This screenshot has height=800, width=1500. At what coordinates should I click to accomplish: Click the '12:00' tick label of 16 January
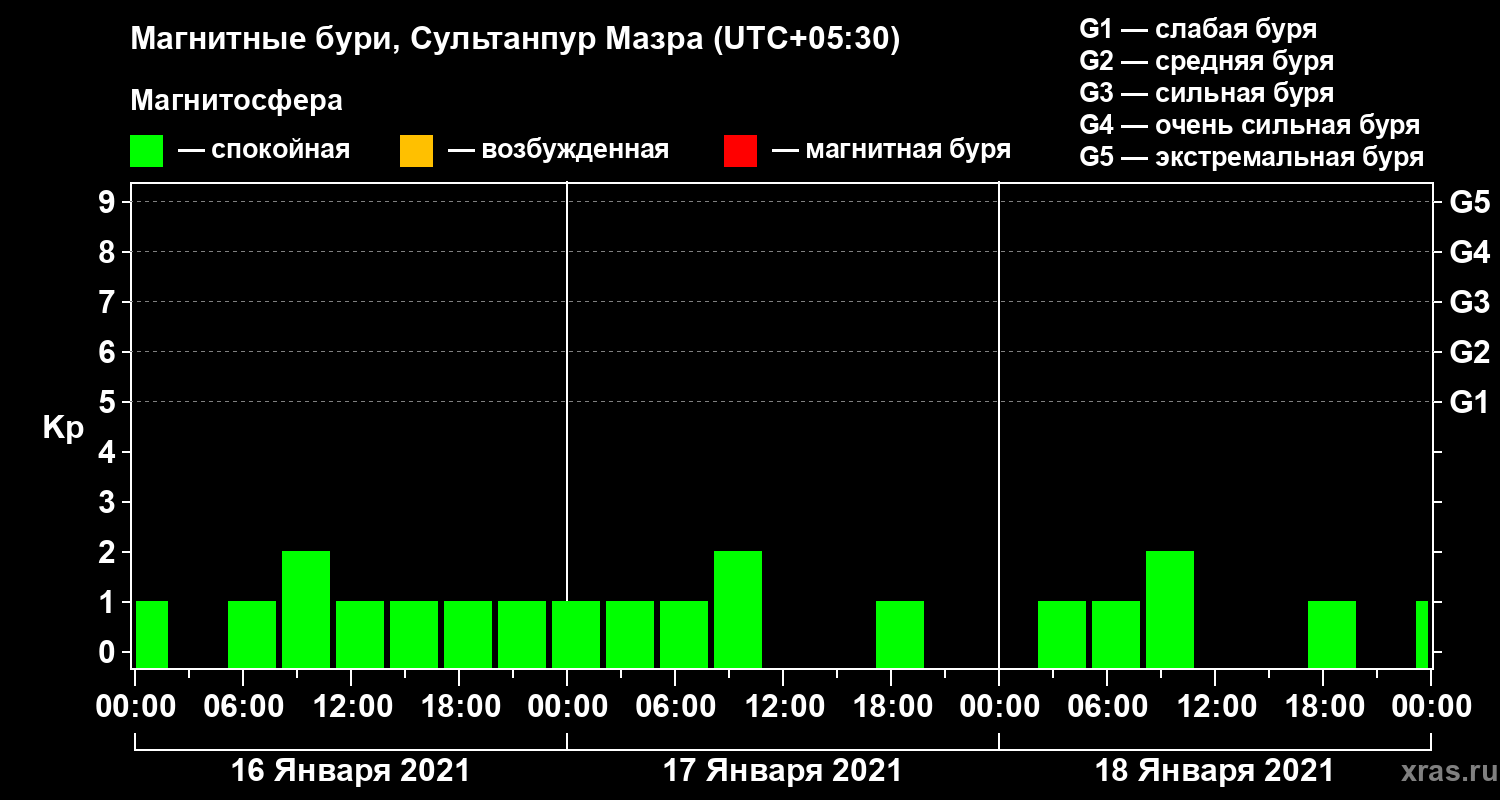pyautogui.click(x=351, y=706)
